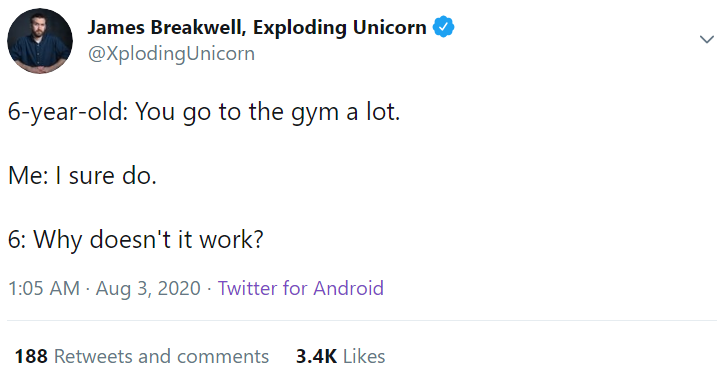Select the line "You go to the gym a lot"
726x380 pixels.
[268, 112]
